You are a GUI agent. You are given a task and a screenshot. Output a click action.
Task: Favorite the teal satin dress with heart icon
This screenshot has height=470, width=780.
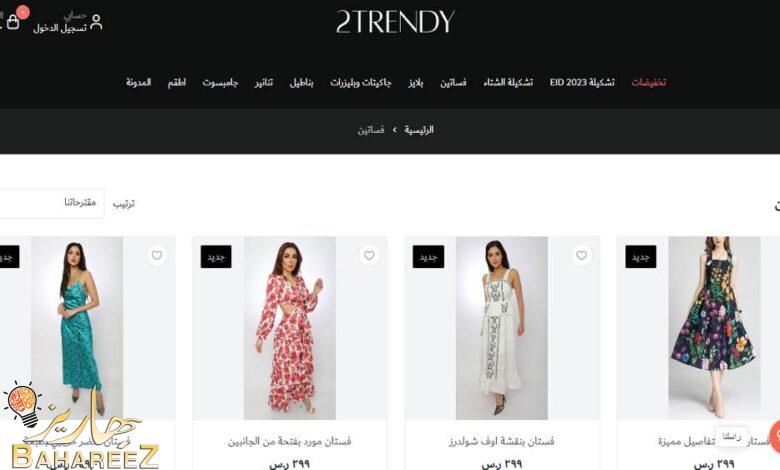coord(157,255)
